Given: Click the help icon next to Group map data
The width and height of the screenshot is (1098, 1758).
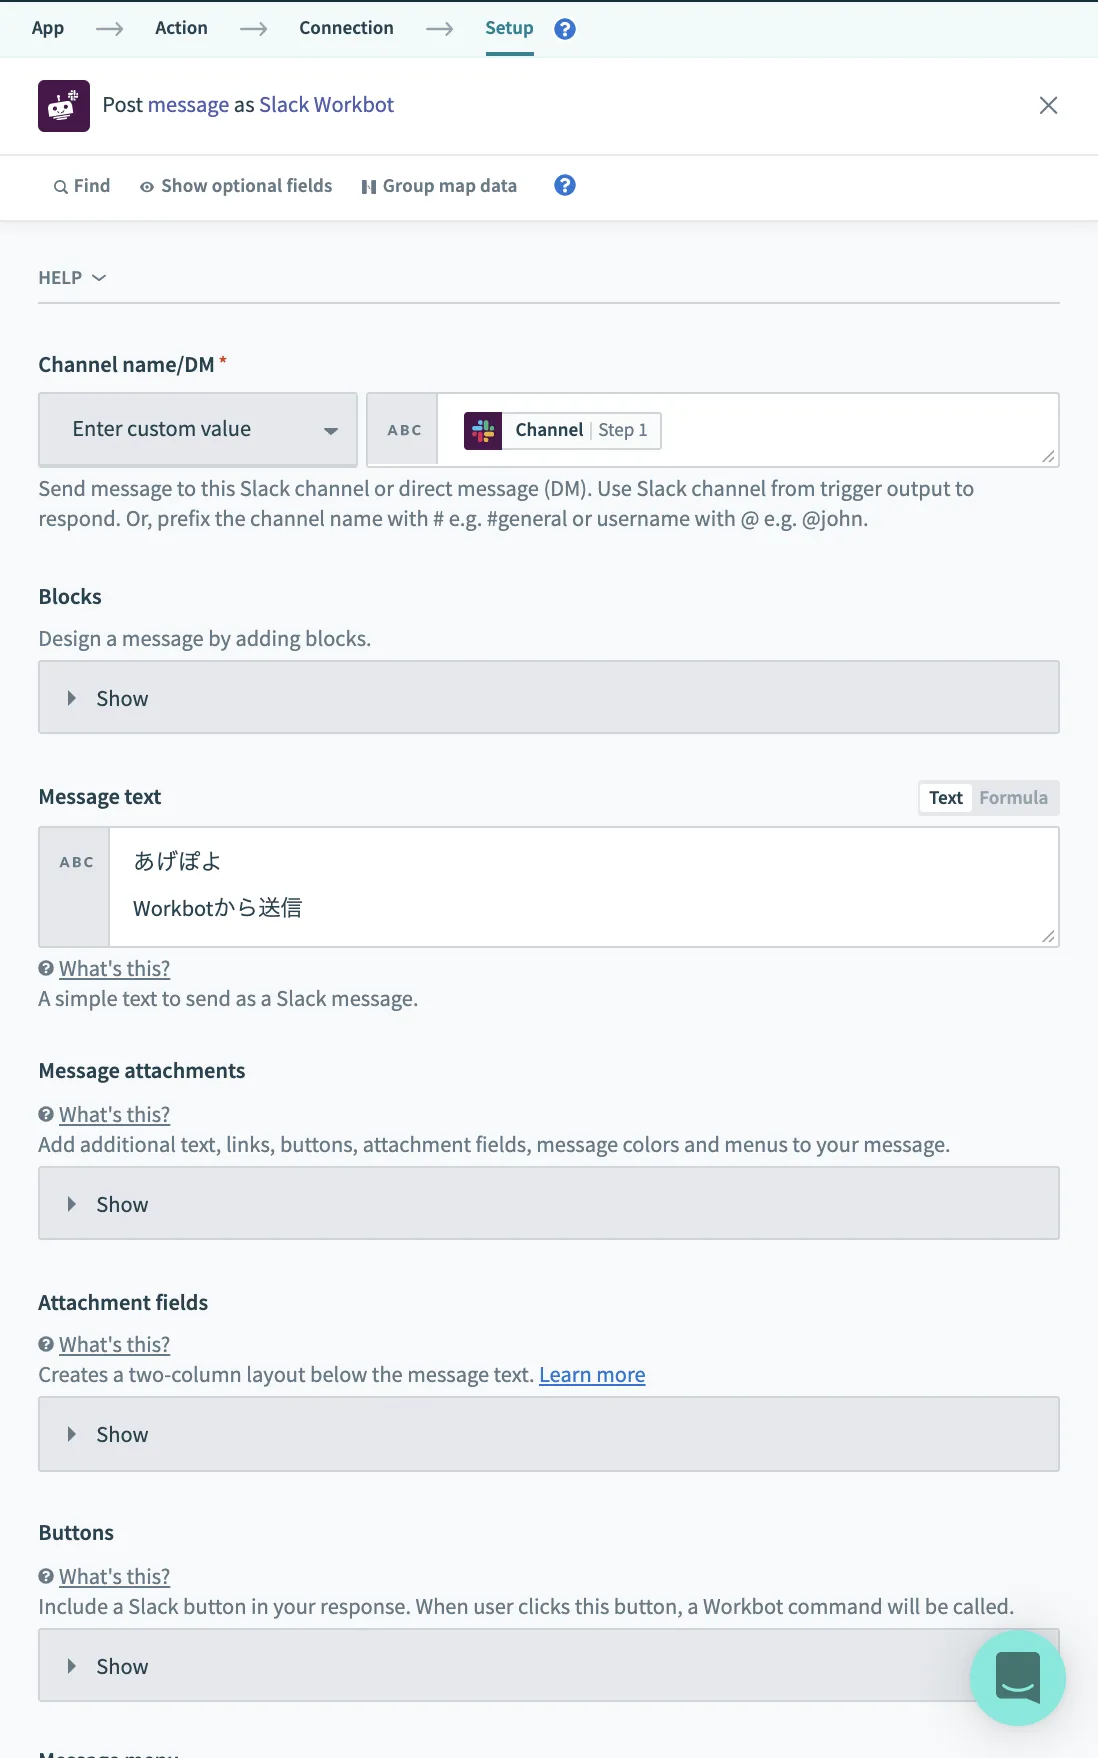Looking at the screenshot, I should click(x=565, y=185).
